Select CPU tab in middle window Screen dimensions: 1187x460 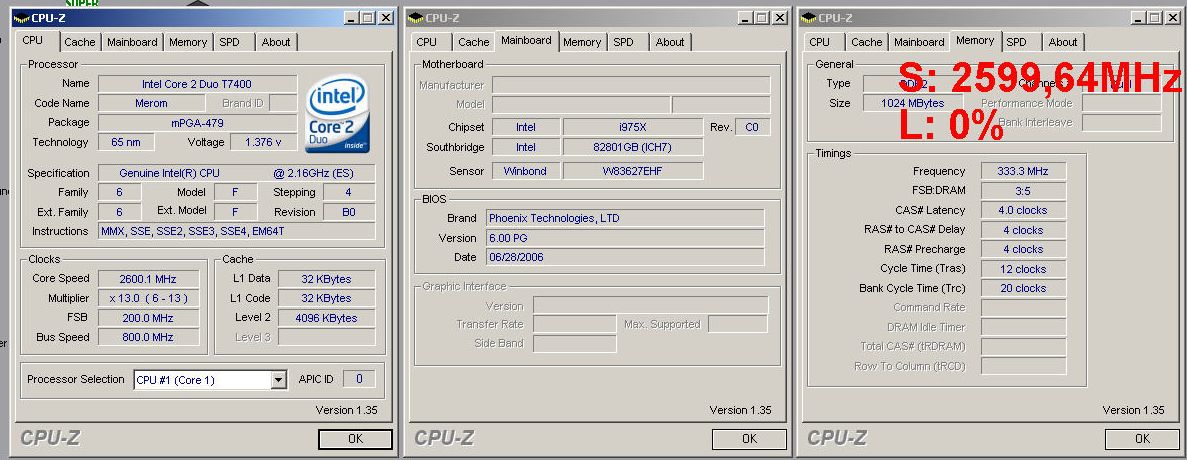pos(426,42)
